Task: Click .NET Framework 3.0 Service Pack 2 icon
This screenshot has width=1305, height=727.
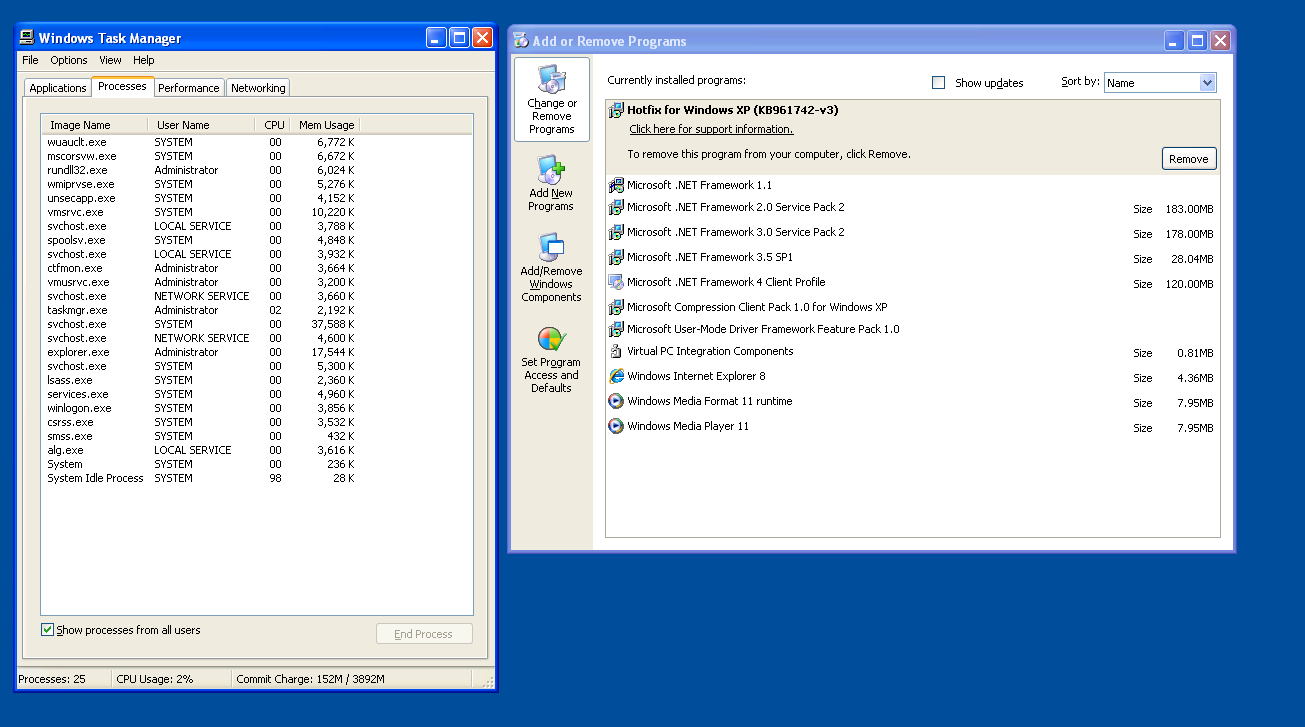Action: (x=617, y=232)
